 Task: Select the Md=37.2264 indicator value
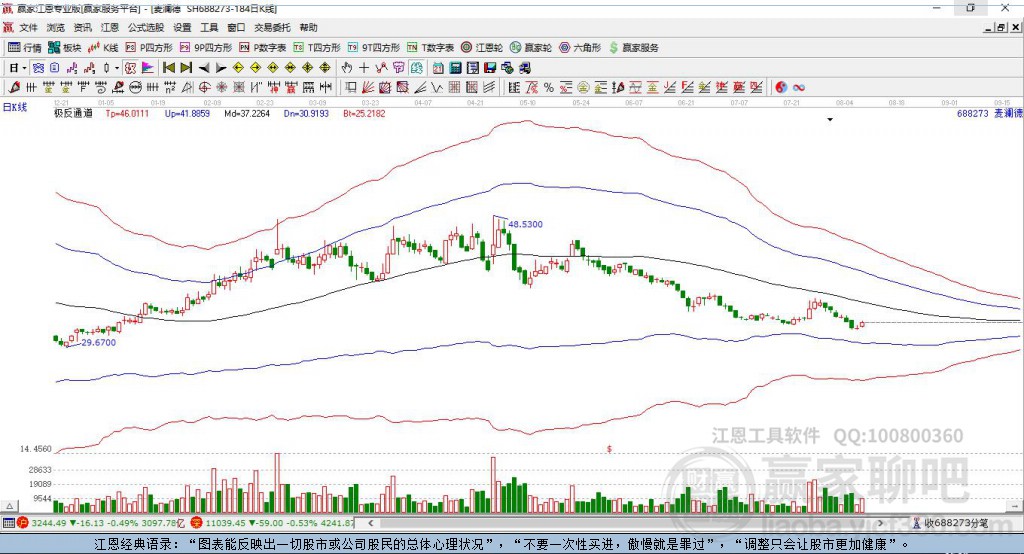pos(247,113)
